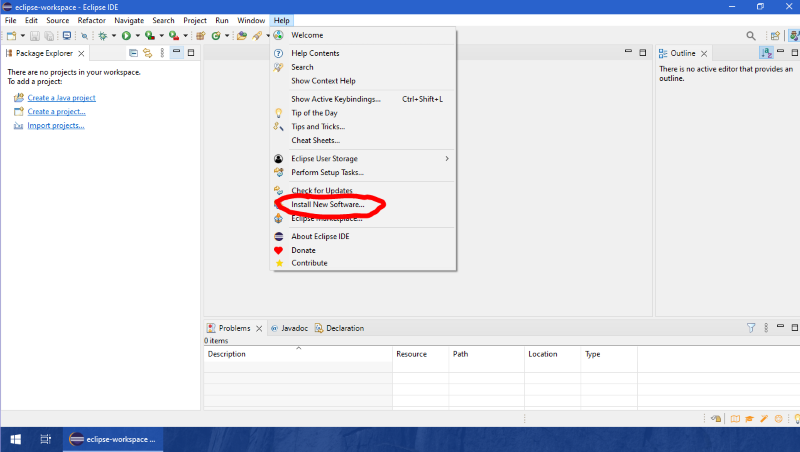The width and height of the screenshot is (800, 452).
Task: Switch to the Declaration tab
Action: click(339, 328)
